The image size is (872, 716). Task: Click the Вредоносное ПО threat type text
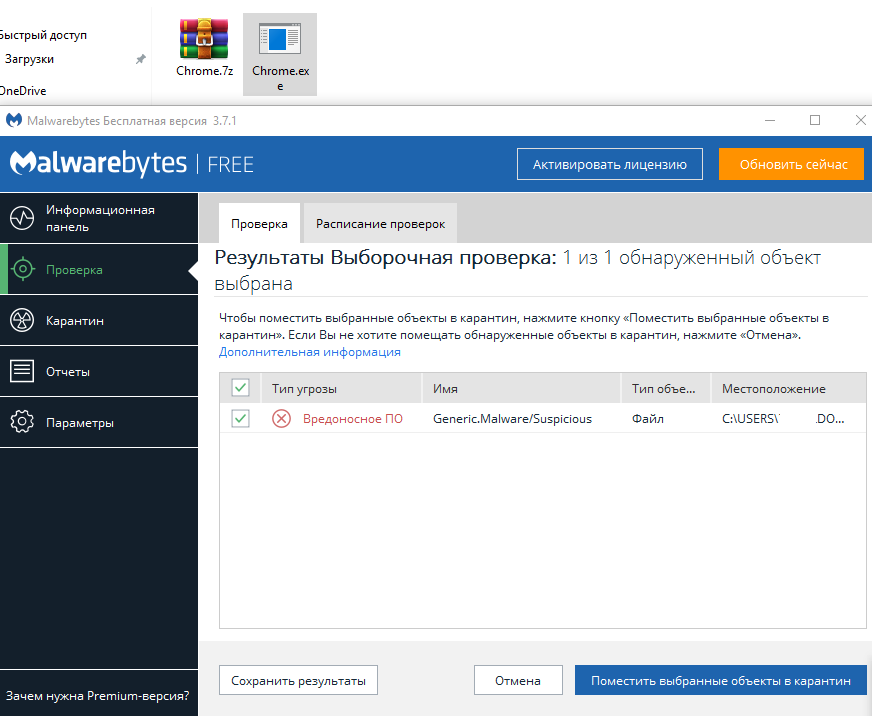point(353,419)
